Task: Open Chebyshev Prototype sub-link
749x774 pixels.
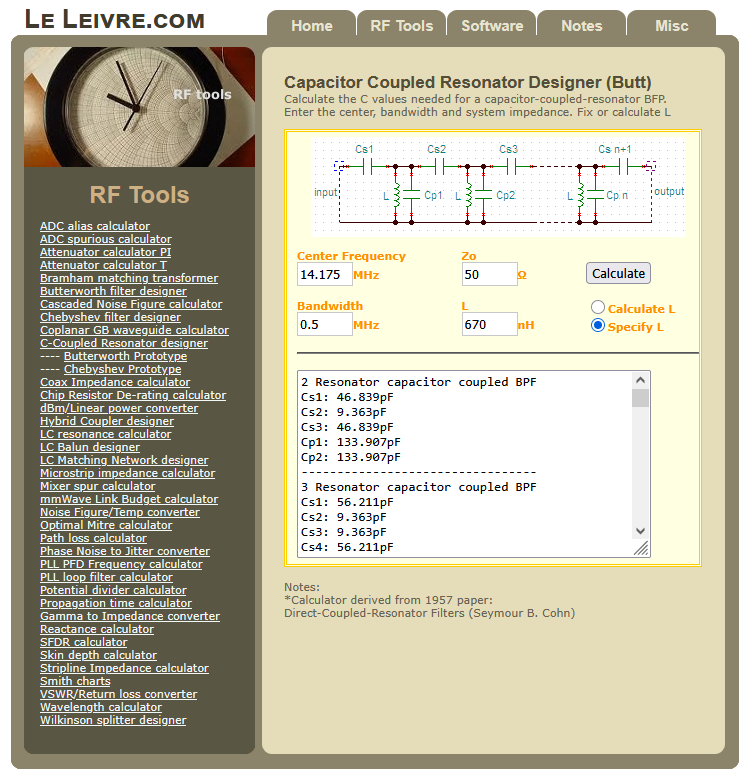Action: [122, 369]
